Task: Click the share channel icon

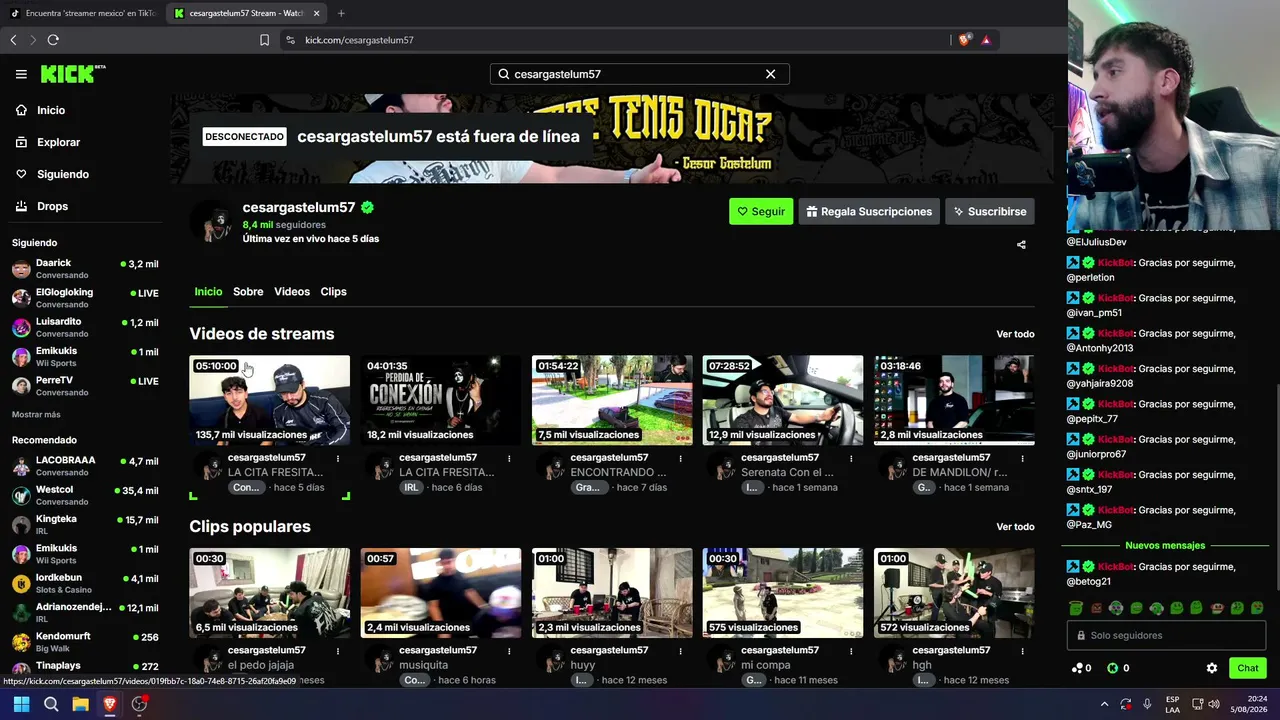Action: (1021, 244)
